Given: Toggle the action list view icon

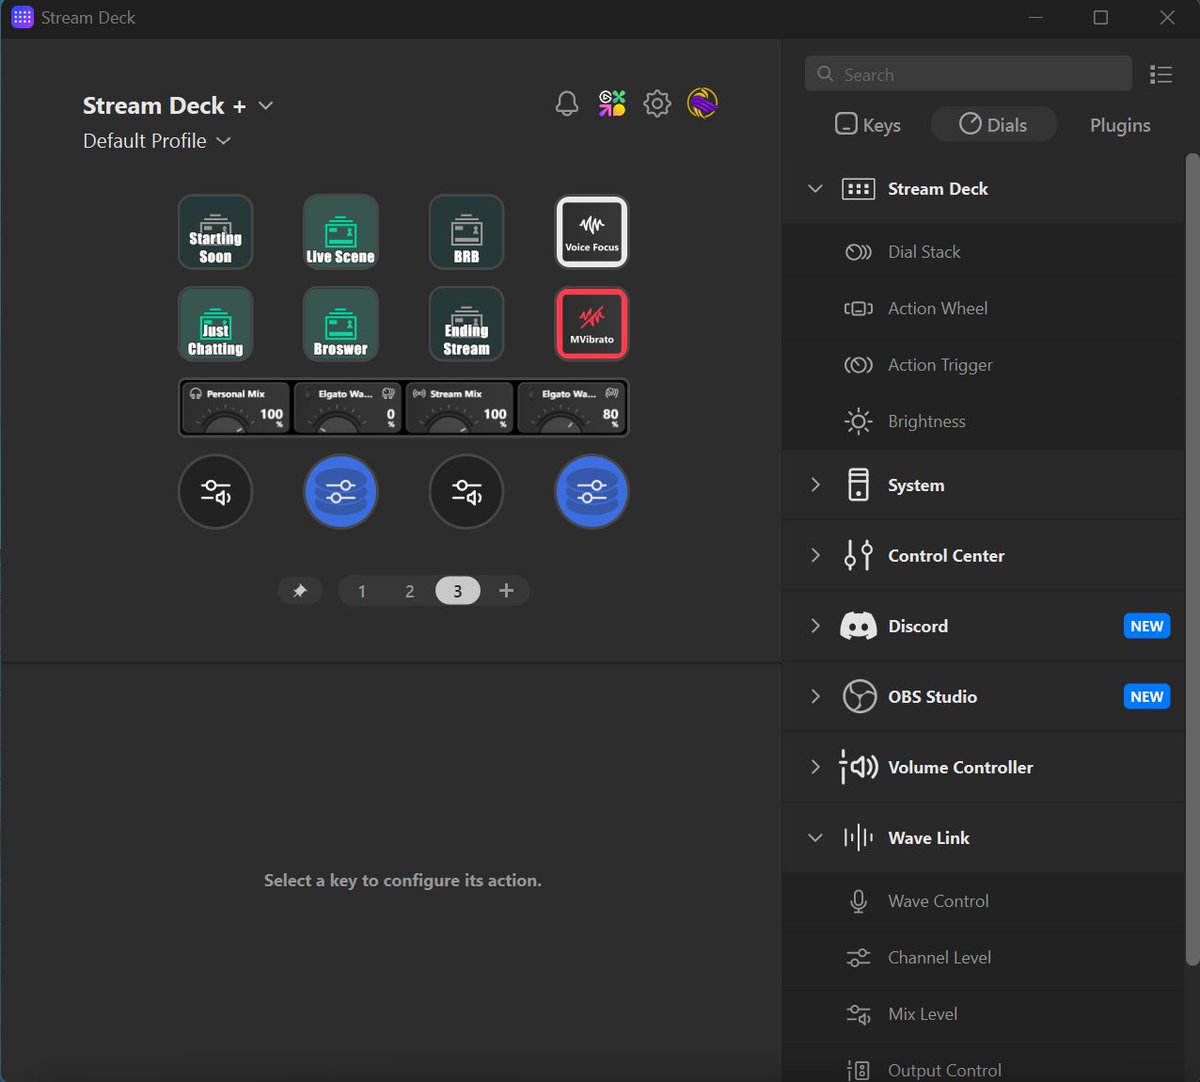Looking at the screenshot, I should 1161,74.
